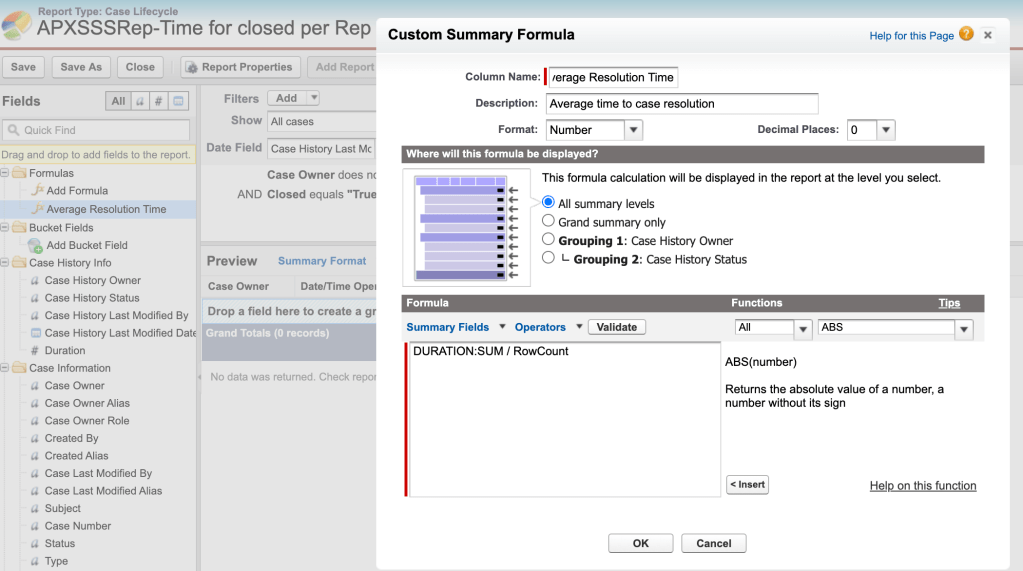
Task: Open the ABS function list dropdown
Action: [x=963, y=328]
